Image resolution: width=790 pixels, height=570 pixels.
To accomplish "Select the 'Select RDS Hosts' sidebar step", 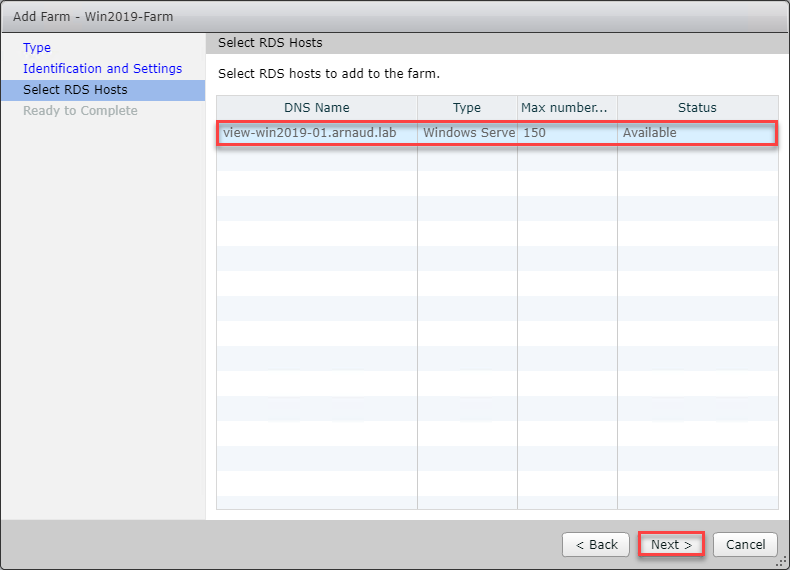I will coord(75,90).
